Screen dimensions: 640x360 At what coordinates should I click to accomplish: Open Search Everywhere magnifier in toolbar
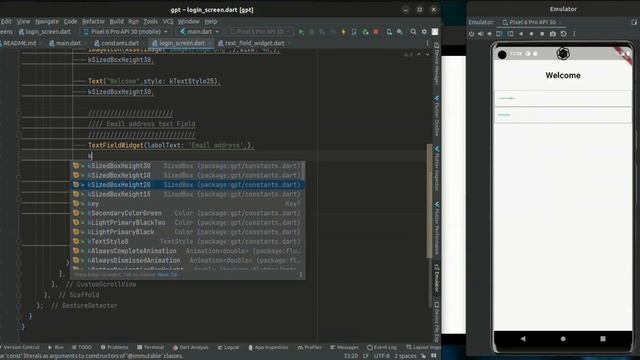tap(413, 32)
